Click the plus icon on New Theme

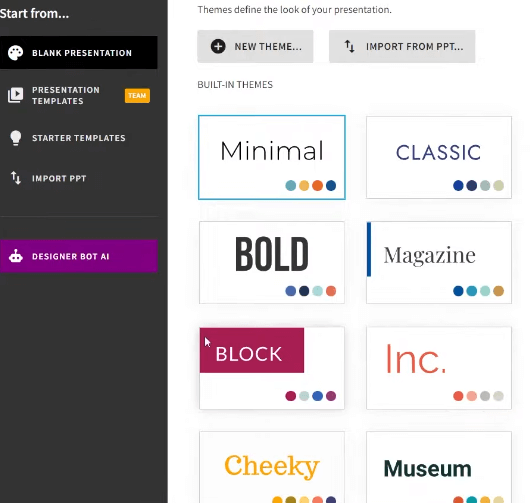click(218, 46)
